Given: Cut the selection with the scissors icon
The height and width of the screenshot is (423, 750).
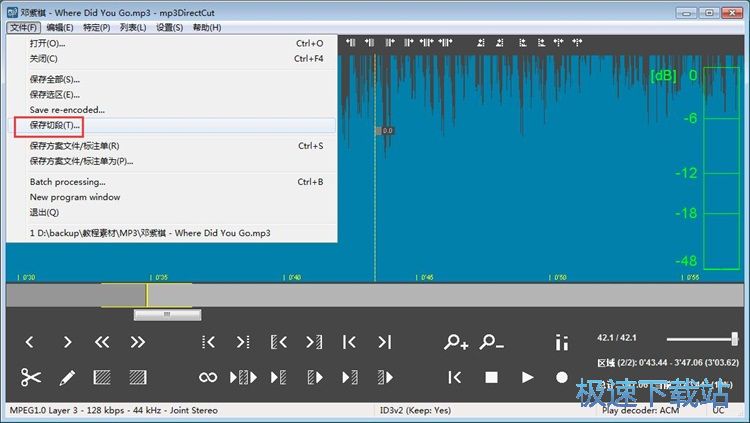Looking at the screenshot, I should coord(31,378).
